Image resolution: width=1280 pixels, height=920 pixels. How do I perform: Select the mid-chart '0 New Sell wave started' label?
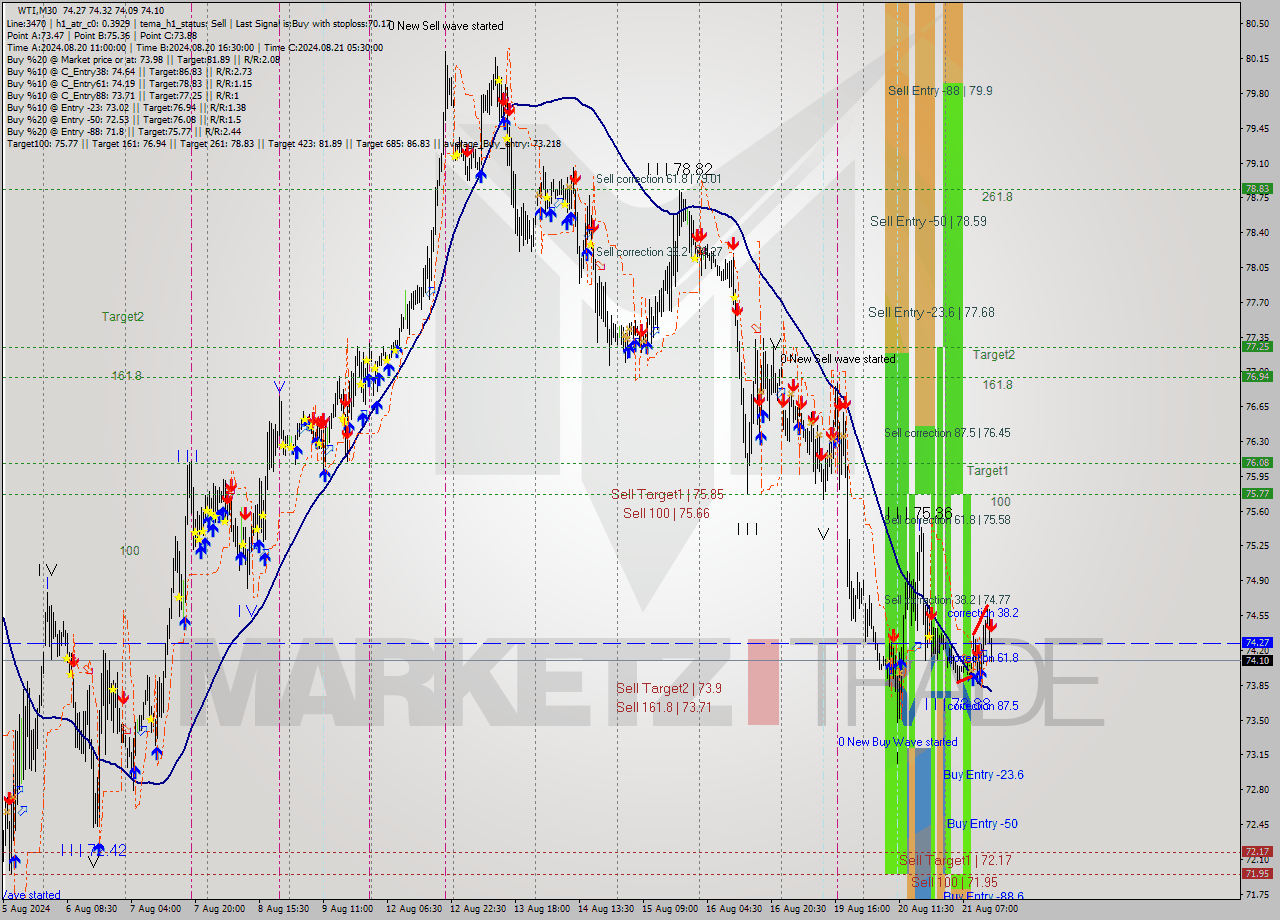pyautogui.click(x=839, y=359)
